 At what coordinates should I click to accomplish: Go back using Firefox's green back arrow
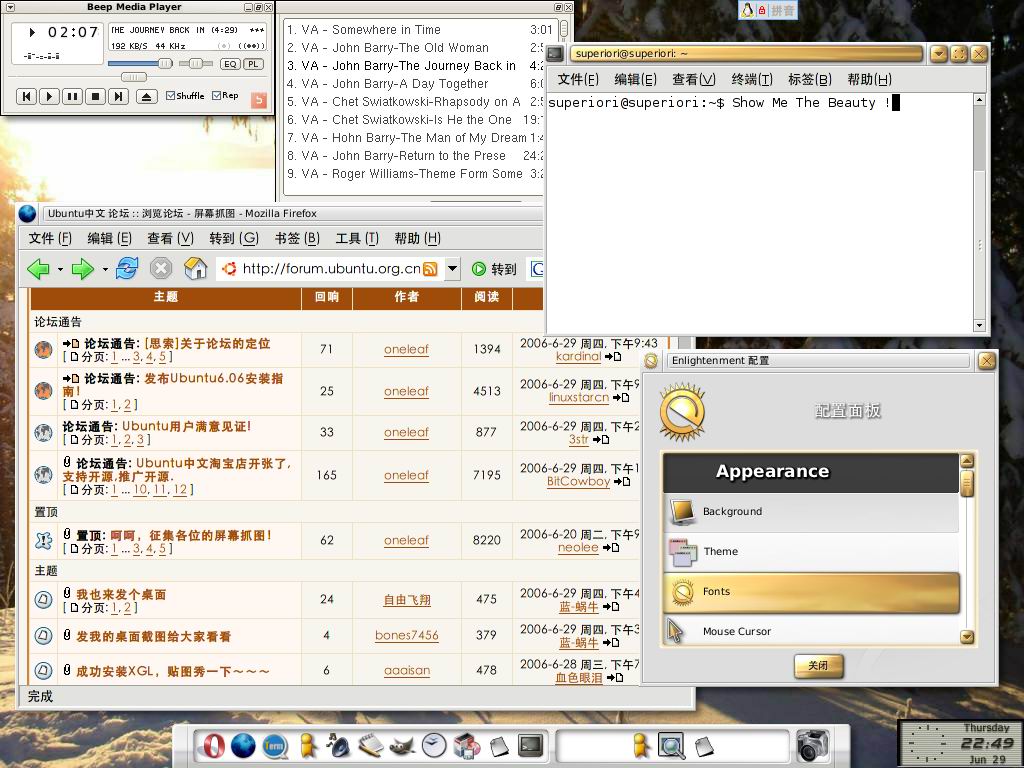pos(38,268)
